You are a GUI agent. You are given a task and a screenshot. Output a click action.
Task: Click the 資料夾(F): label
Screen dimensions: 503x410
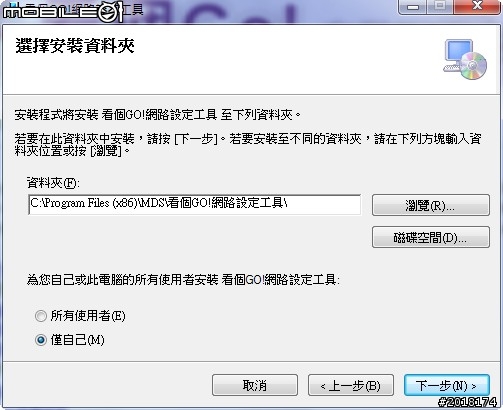point(53,183)
